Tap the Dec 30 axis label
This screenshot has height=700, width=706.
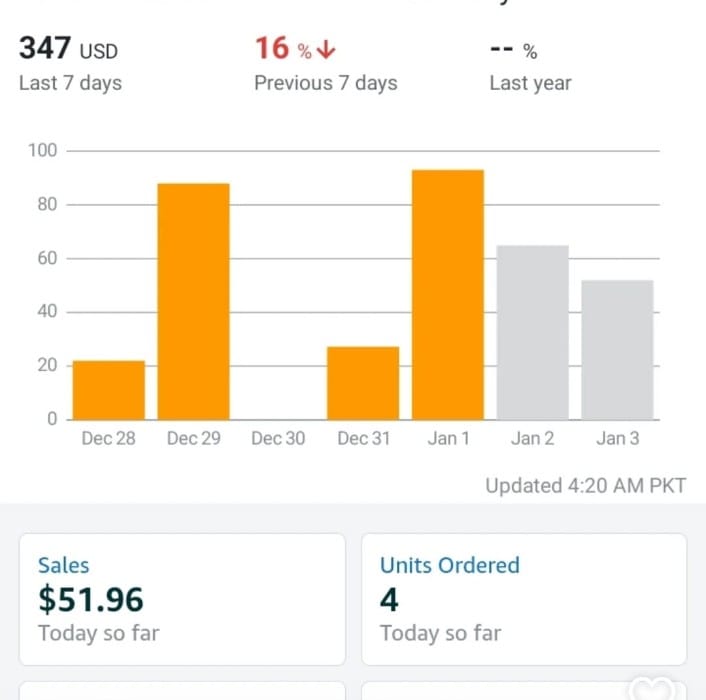[278, 438]
